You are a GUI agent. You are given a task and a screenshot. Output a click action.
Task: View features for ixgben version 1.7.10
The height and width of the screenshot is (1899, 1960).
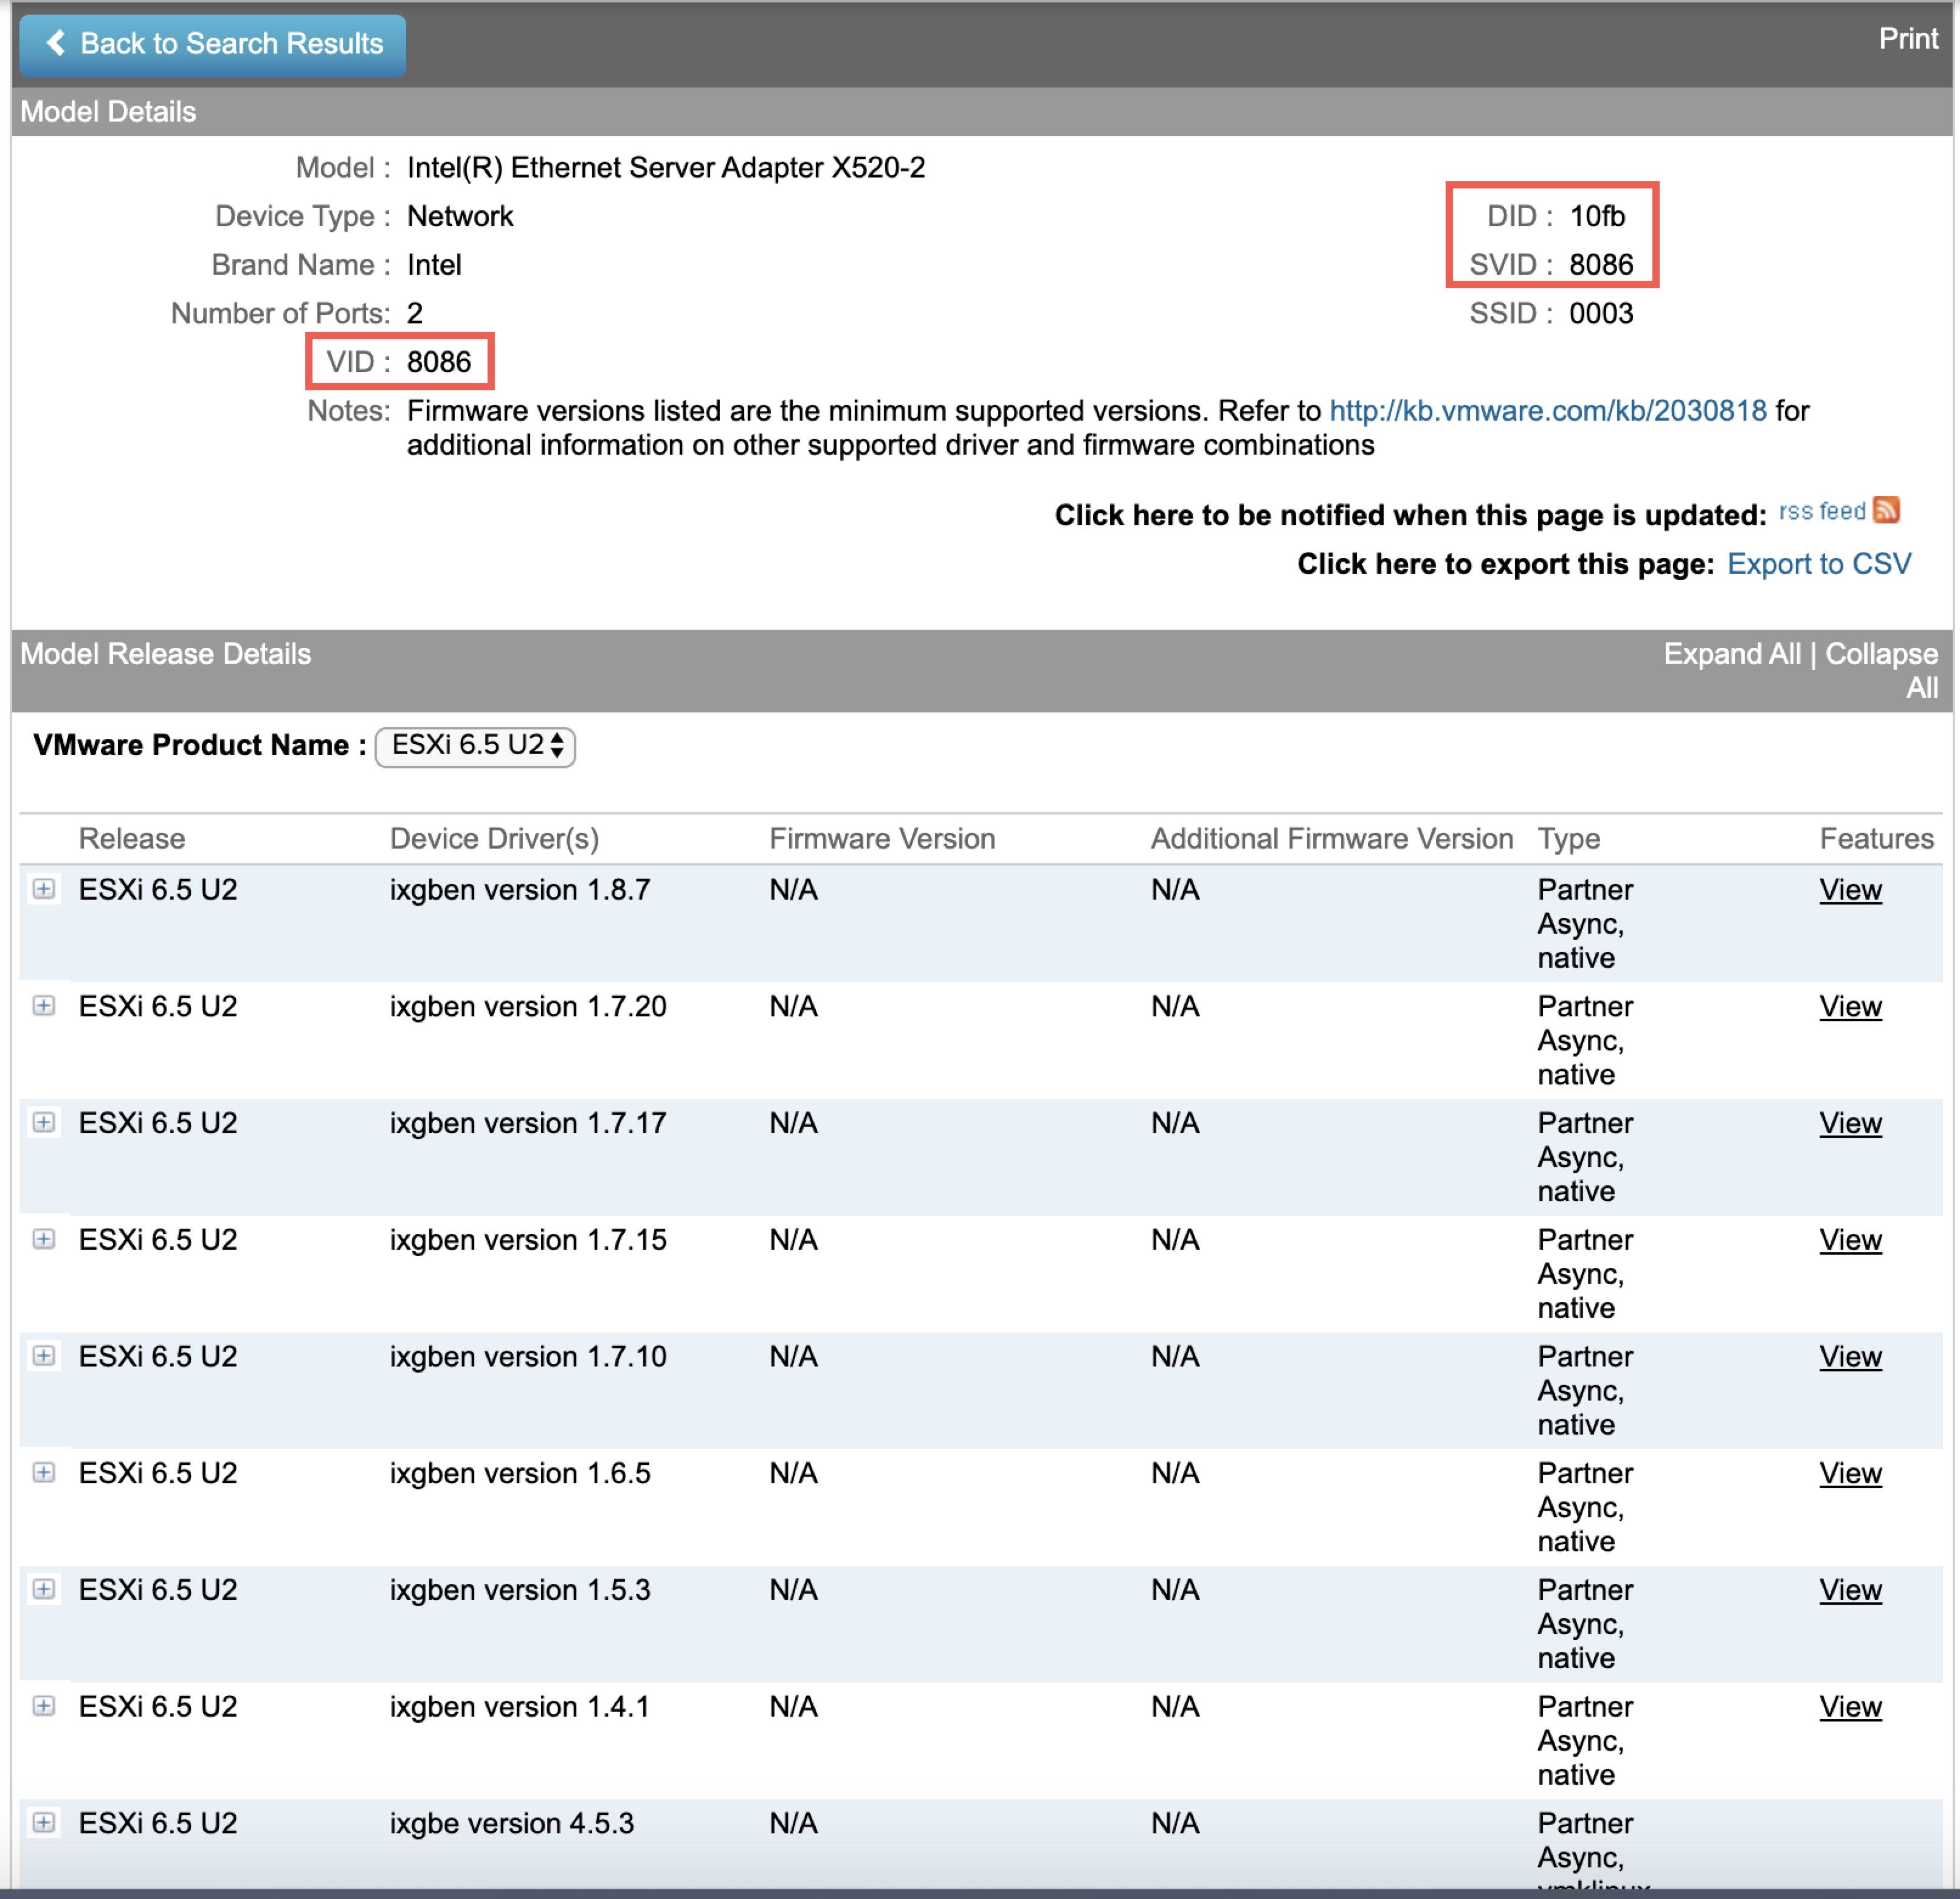1850,1357
